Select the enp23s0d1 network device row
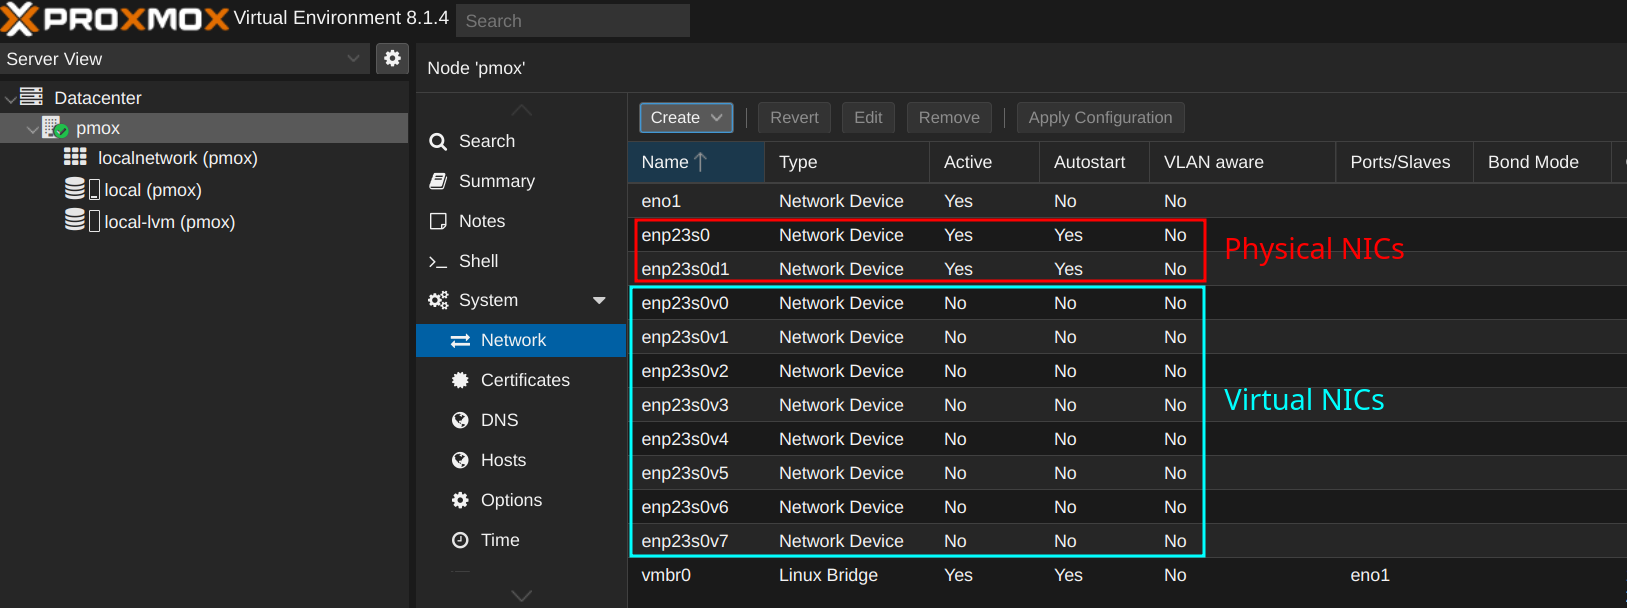 (x=1127, y=269)
